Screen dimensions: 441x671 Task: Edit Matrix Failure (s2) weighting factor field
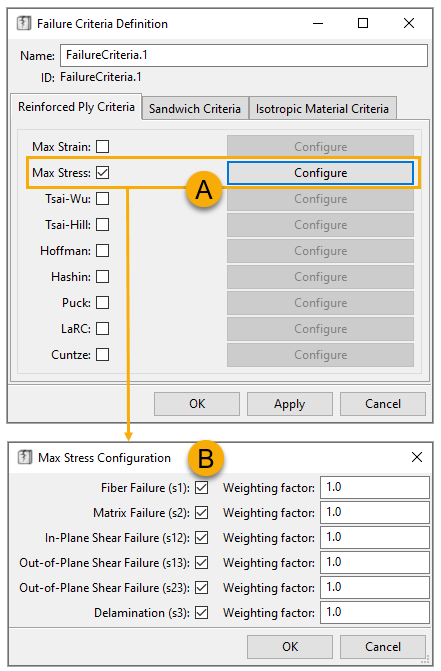tap(375, 512)
